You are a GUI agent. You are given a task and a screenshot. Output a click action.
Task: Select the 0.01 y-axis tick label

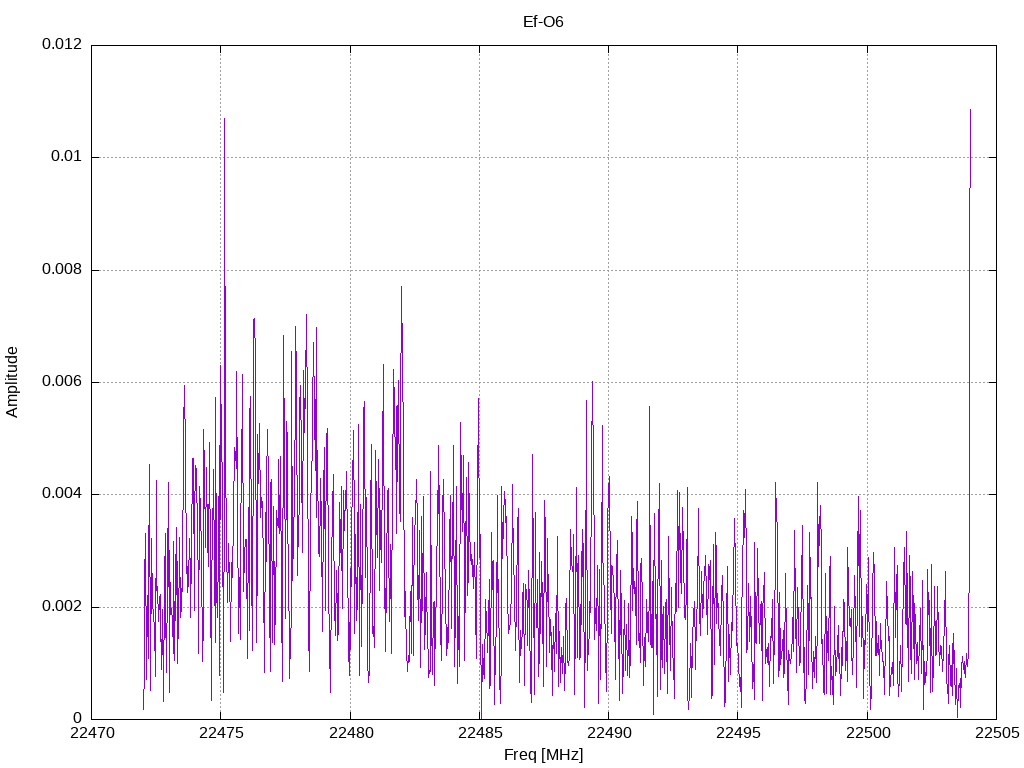click(x=67, y=157)
